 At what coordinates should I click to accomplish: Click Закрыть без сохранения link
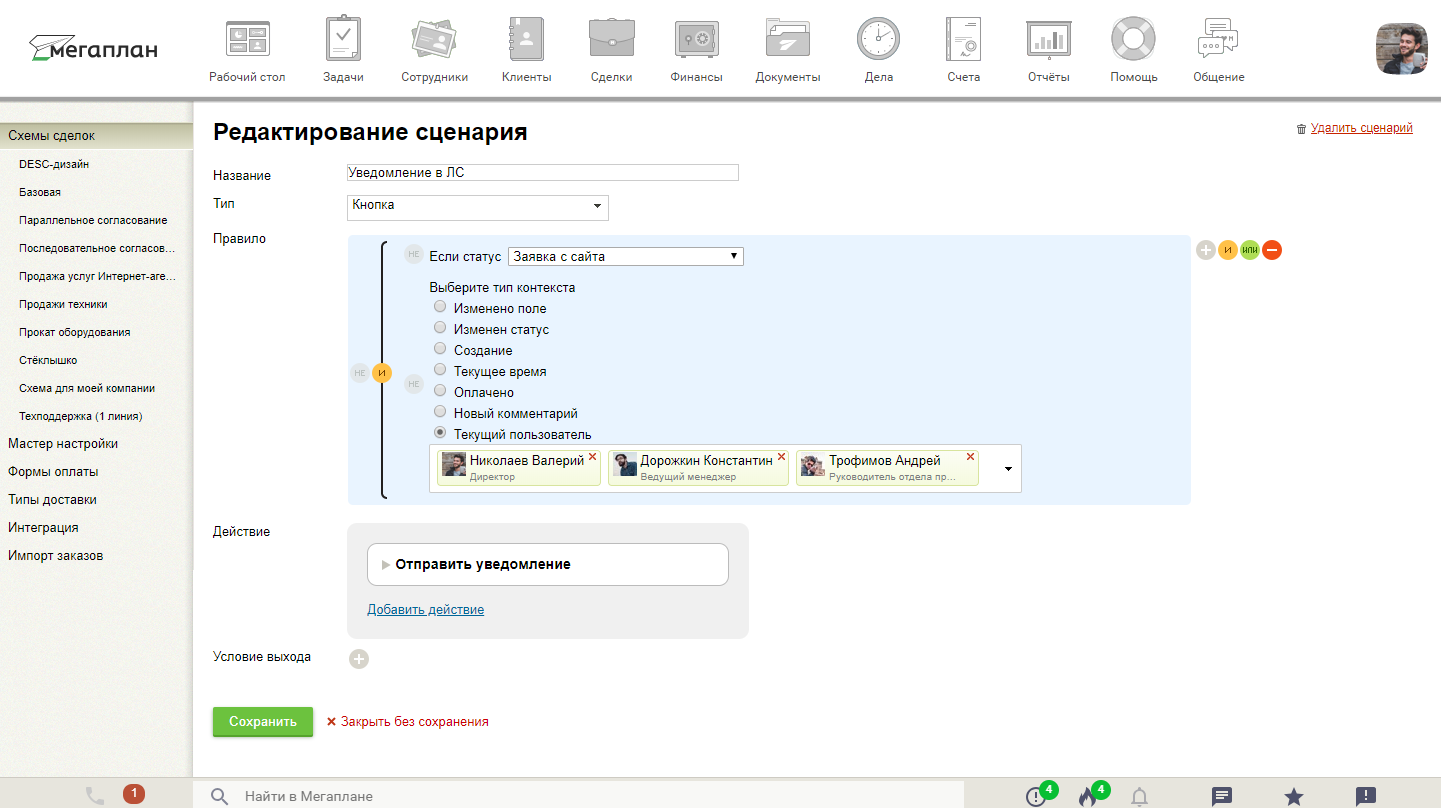click(x=407, y=721)
